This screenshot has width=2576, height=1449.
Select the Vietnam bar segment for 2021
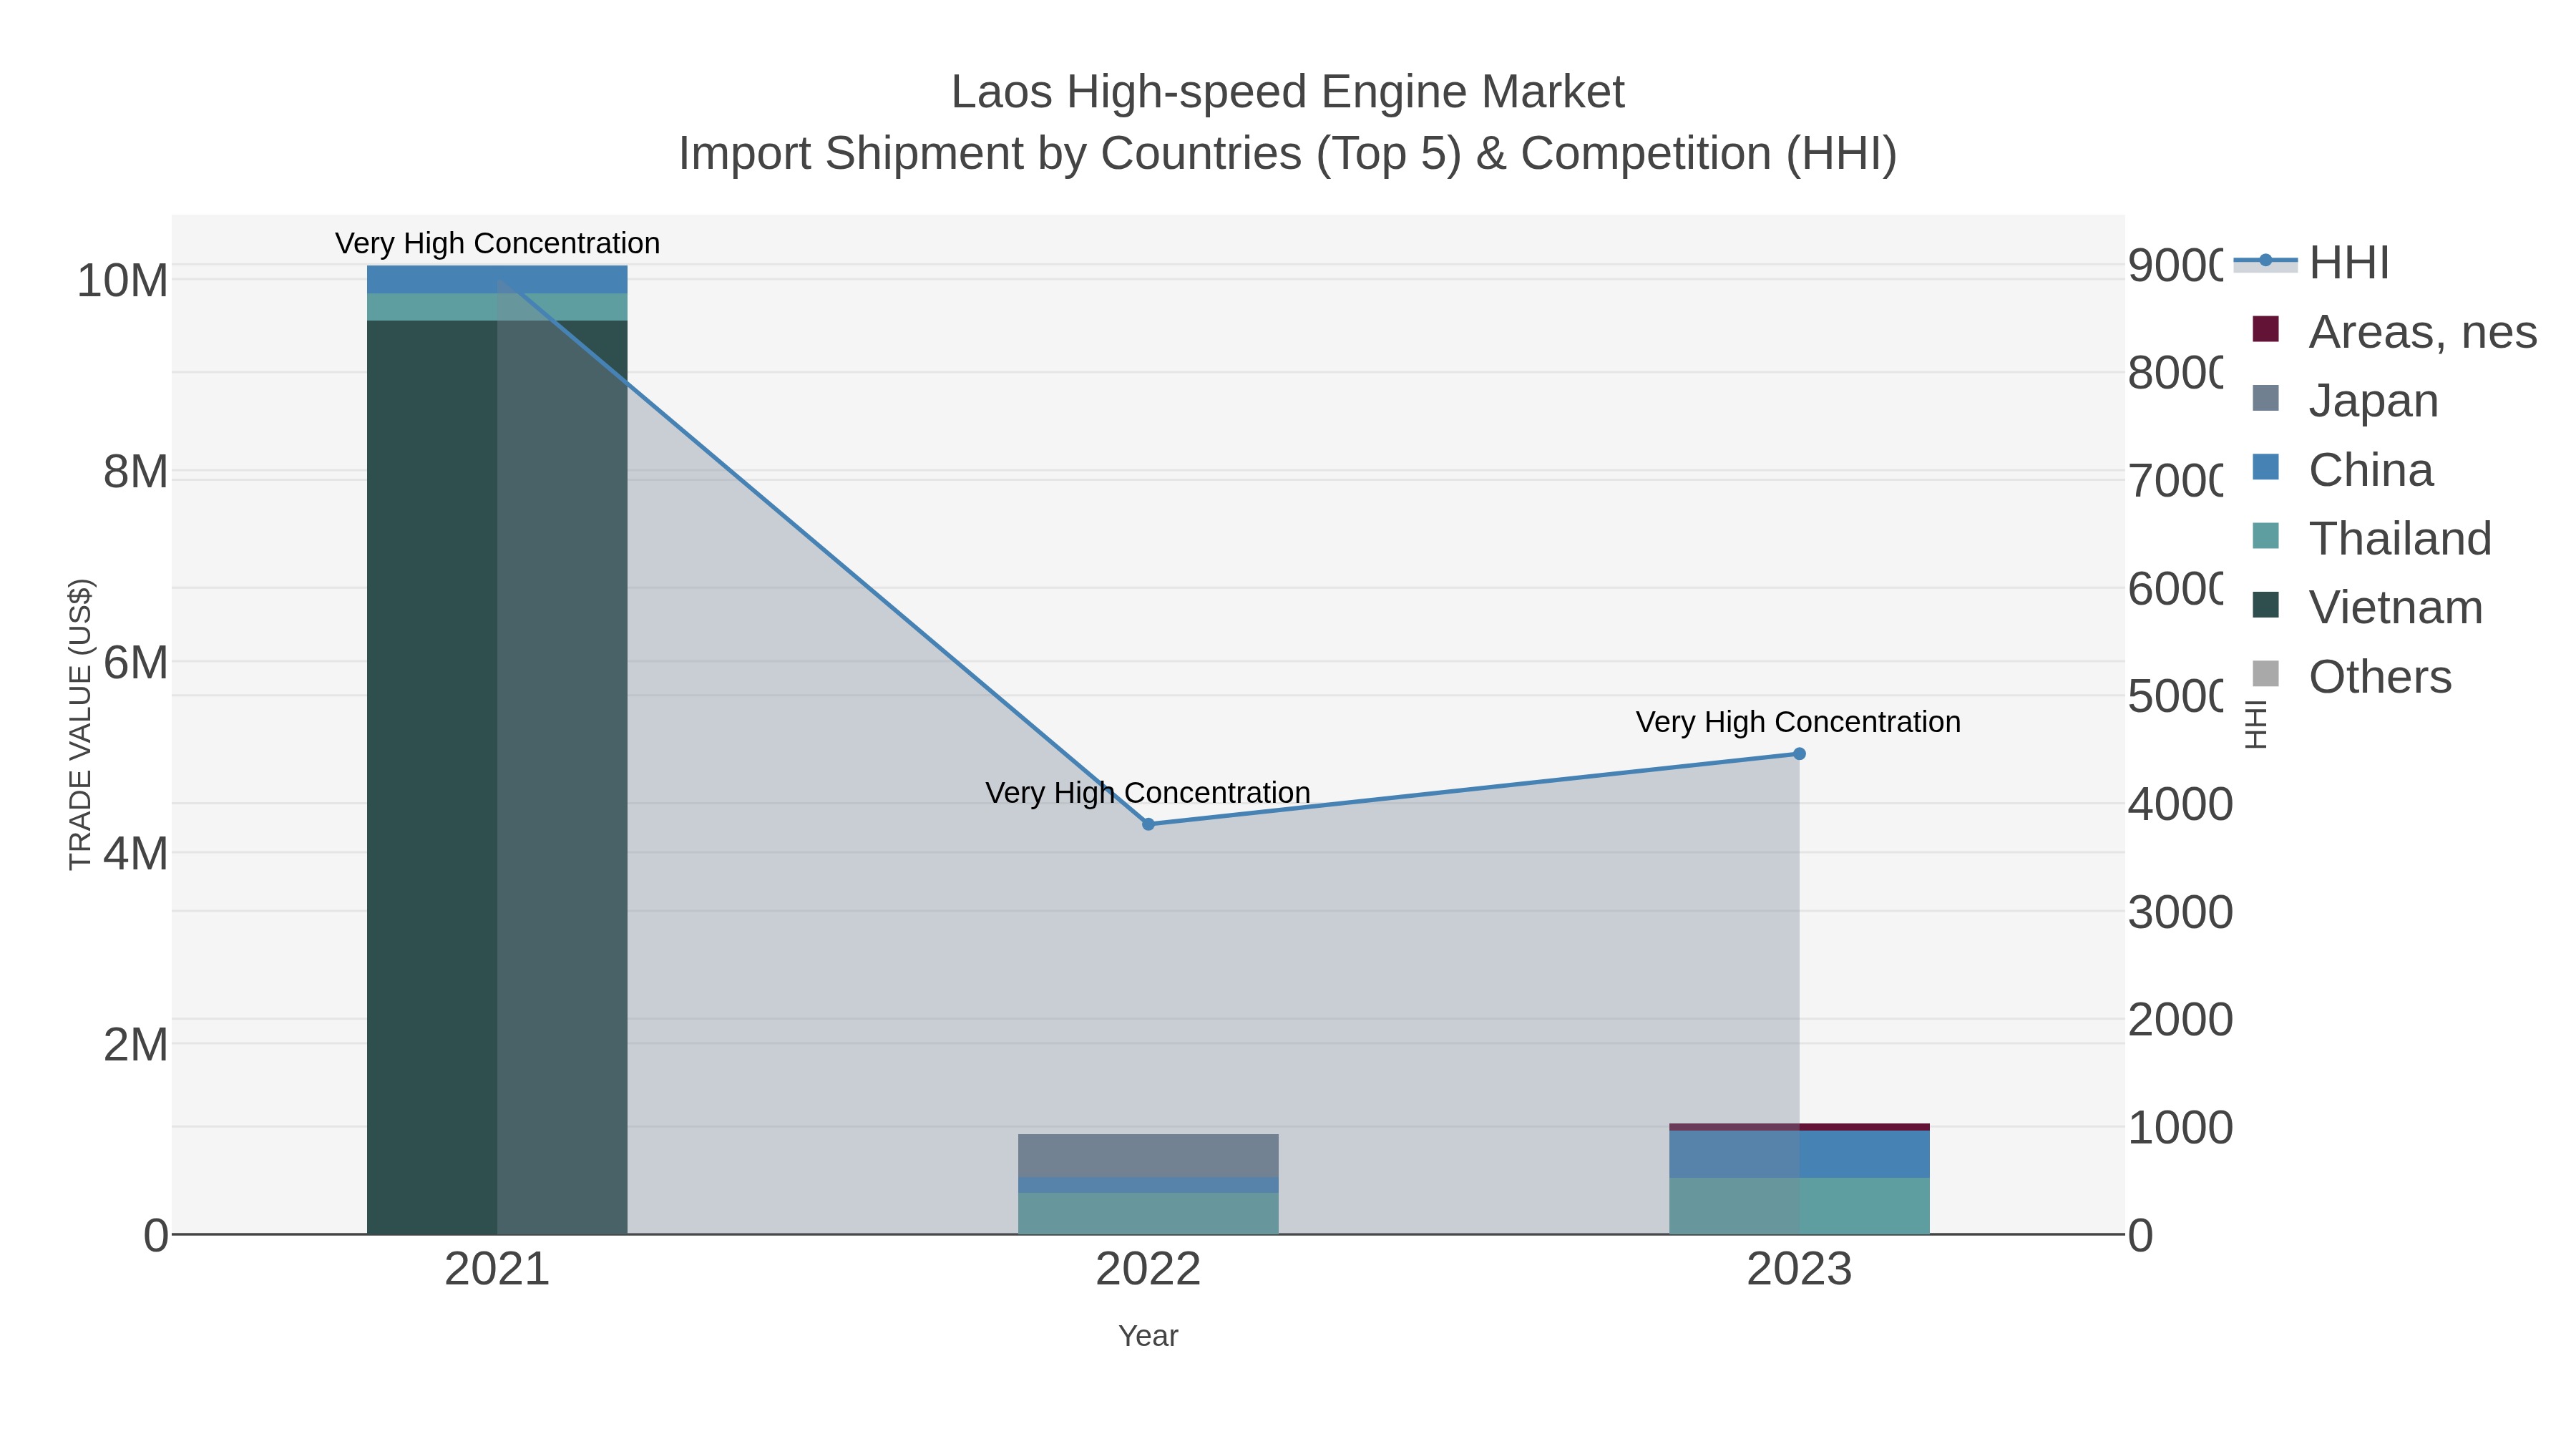497,777
